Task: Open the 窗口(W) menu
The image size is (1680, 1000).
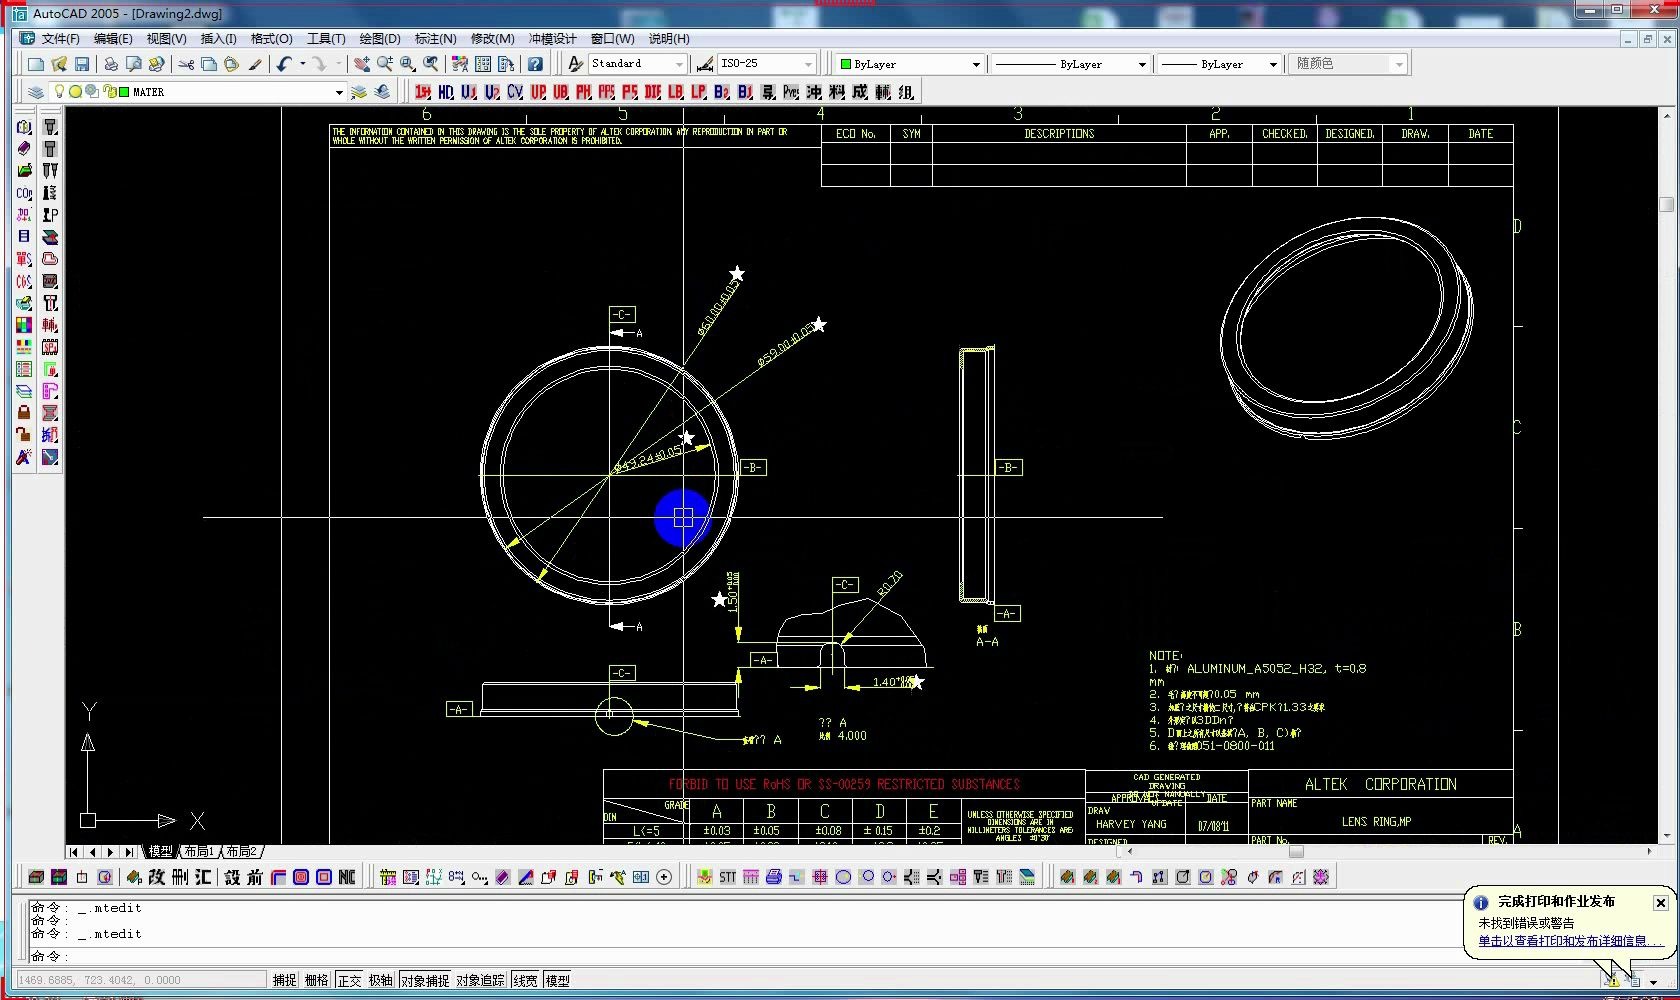Action: pos(612,39)
